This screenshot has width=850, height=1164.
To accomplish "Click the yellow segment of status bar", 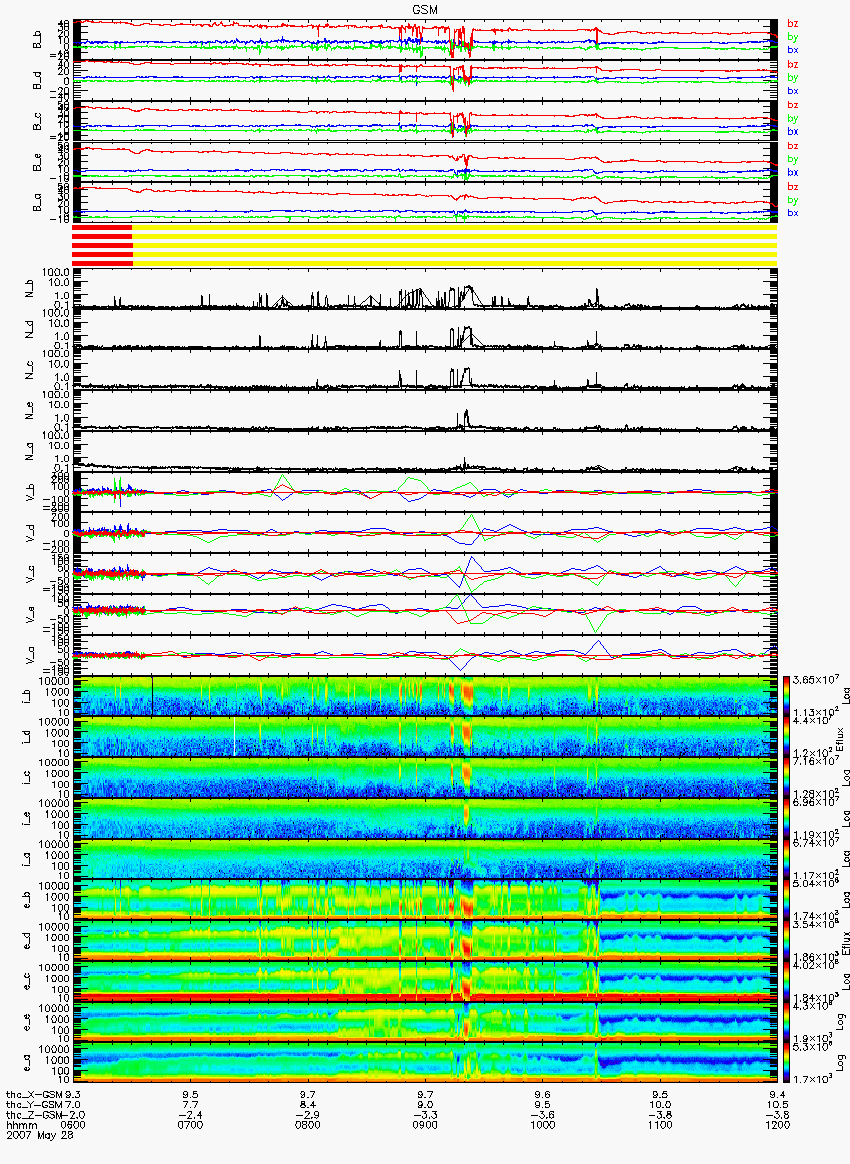I will coord(455,245).
